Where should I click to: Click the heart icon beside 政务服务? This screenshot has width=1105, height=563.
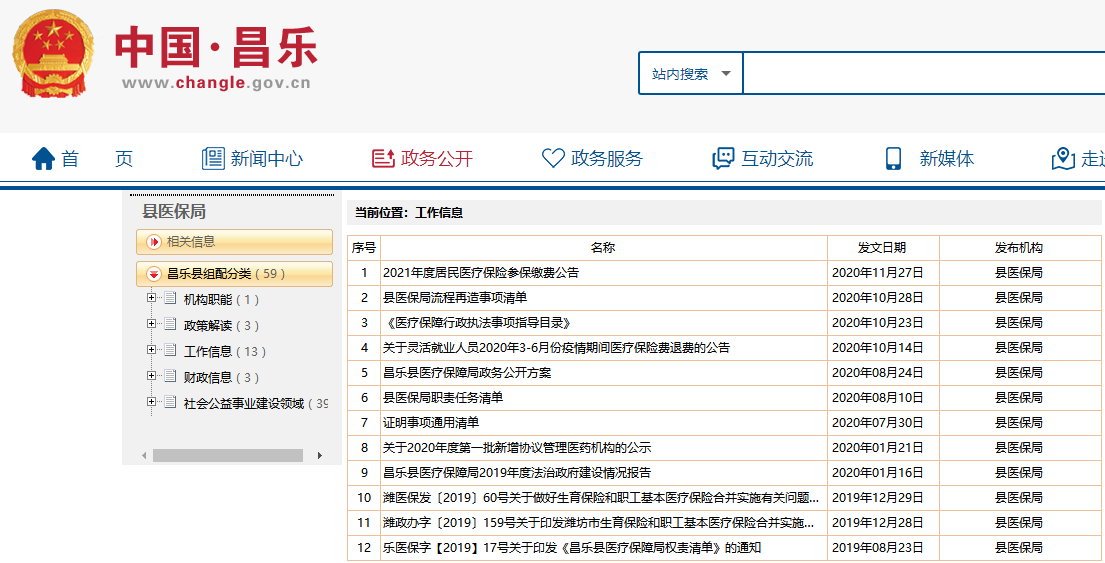point(553,159)
